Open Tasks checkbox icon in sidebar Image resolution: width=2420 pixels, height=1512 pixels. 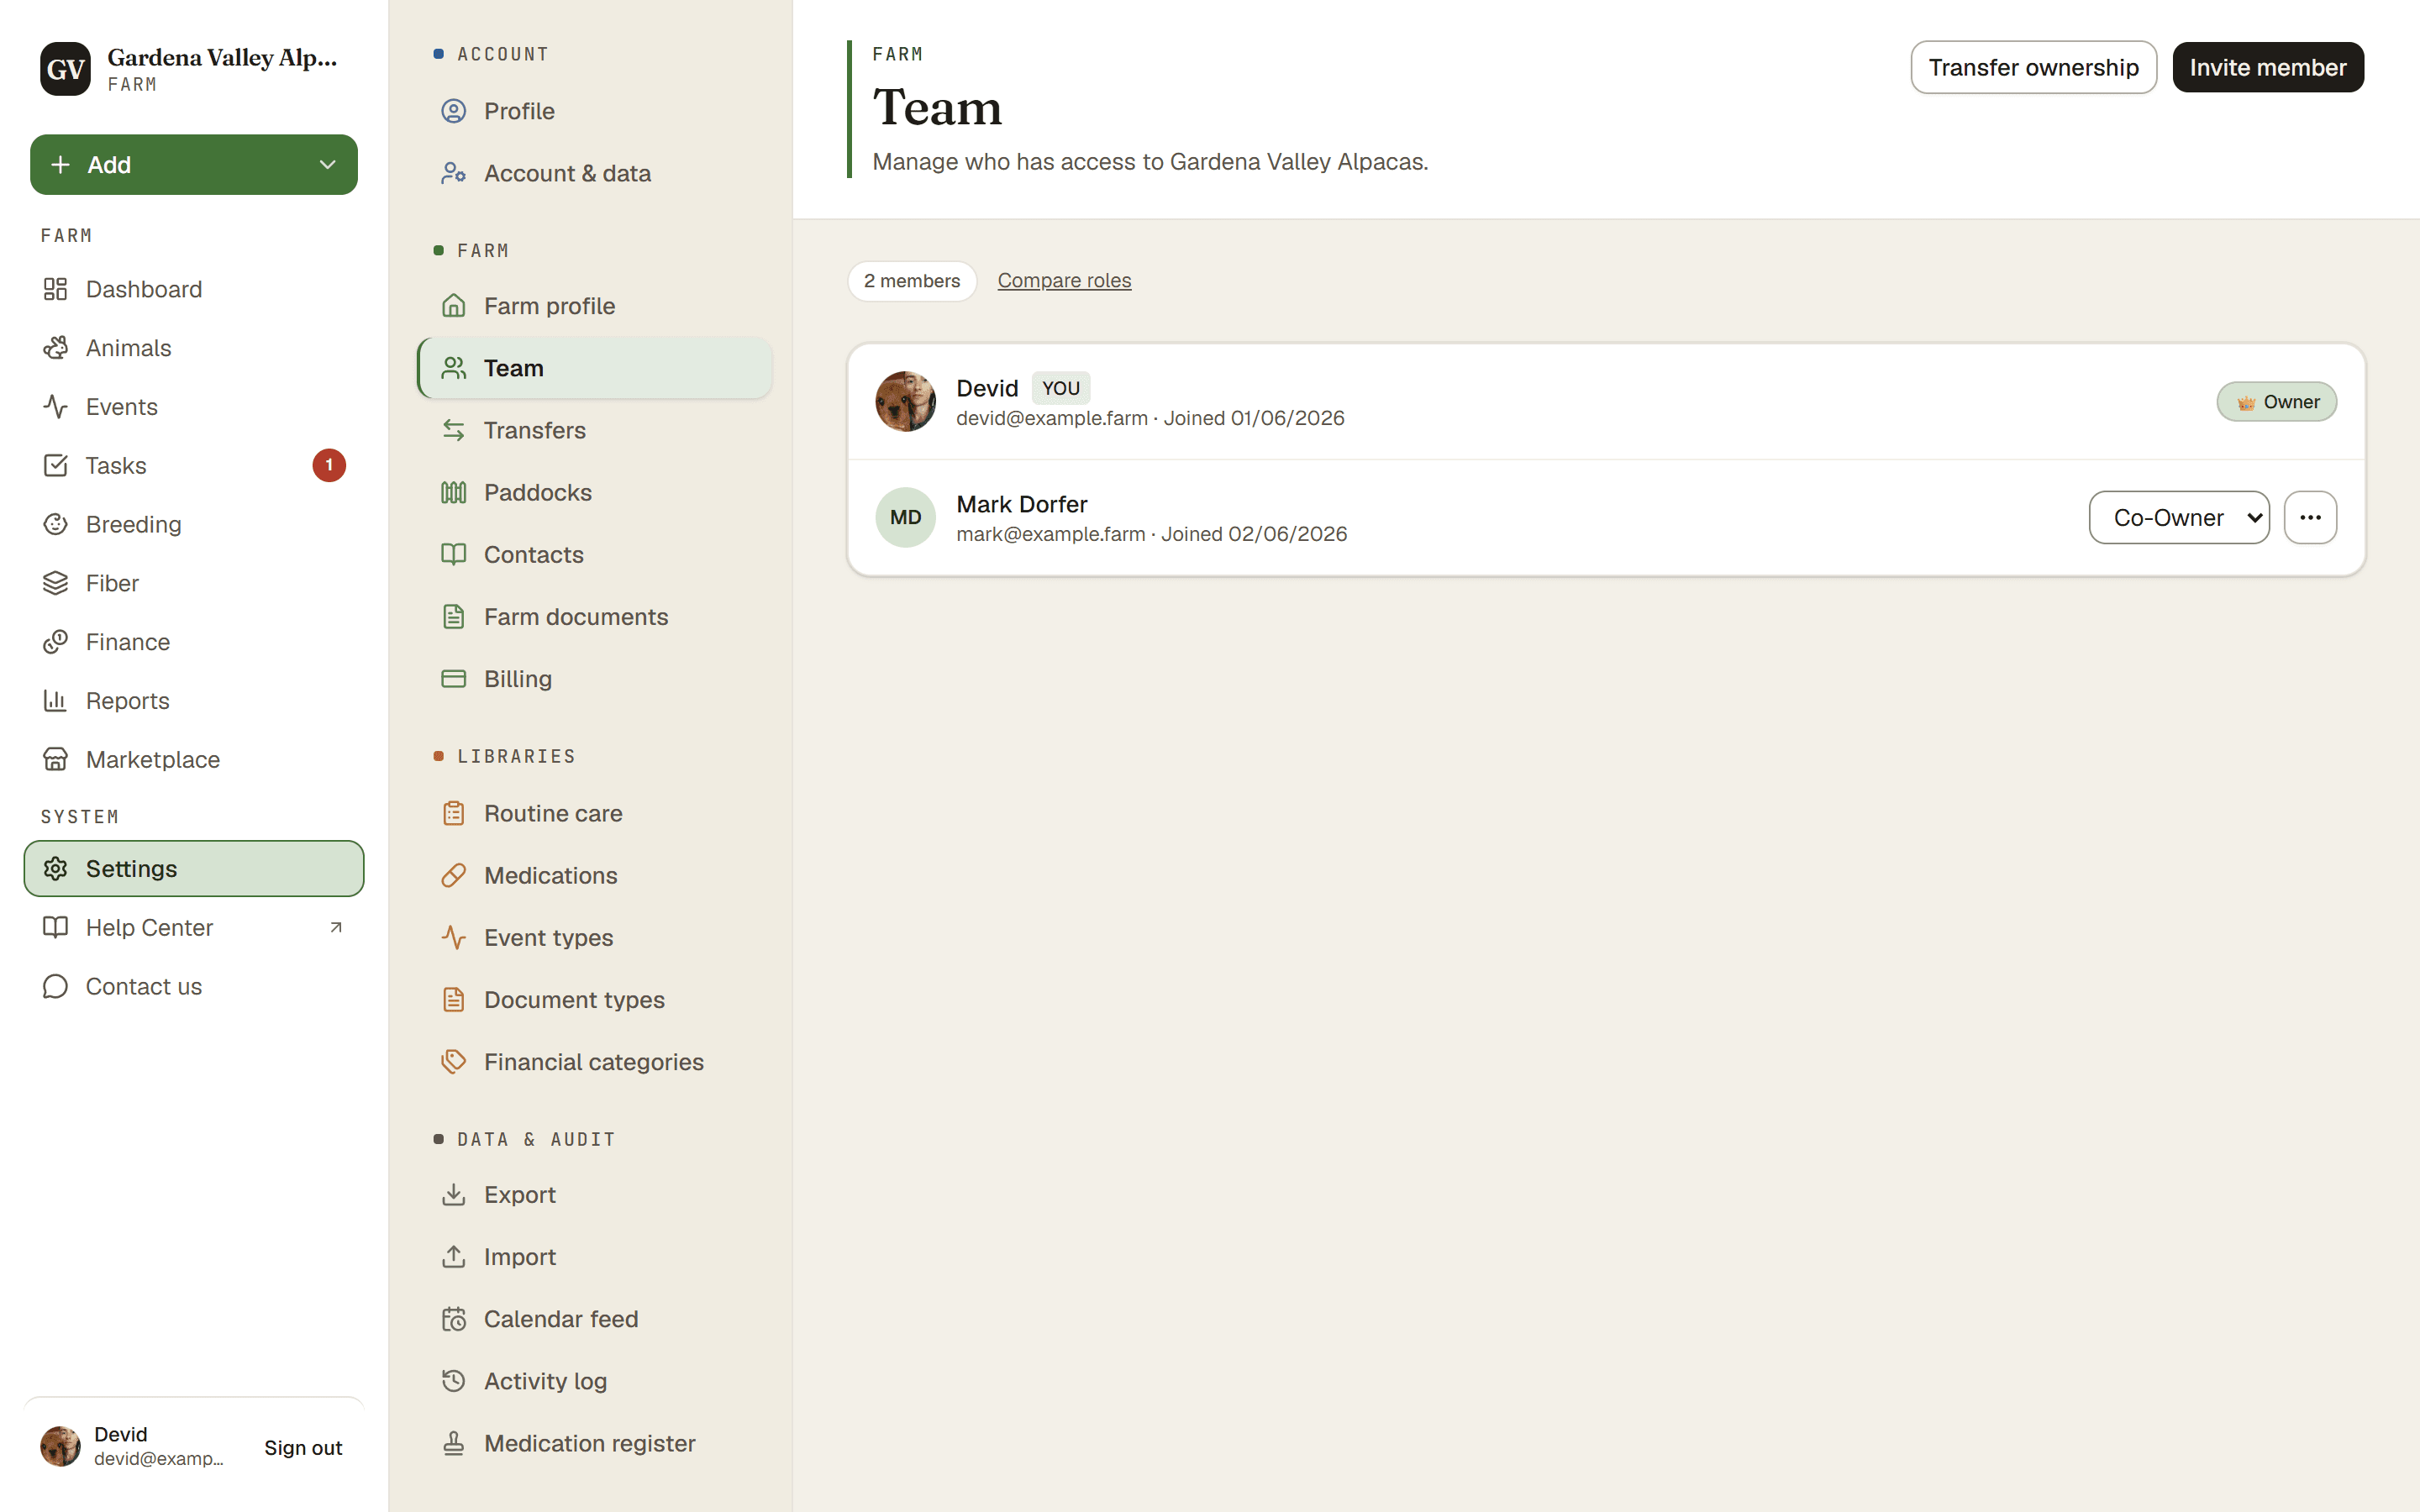pyautogui.click(x=55, y=466)
